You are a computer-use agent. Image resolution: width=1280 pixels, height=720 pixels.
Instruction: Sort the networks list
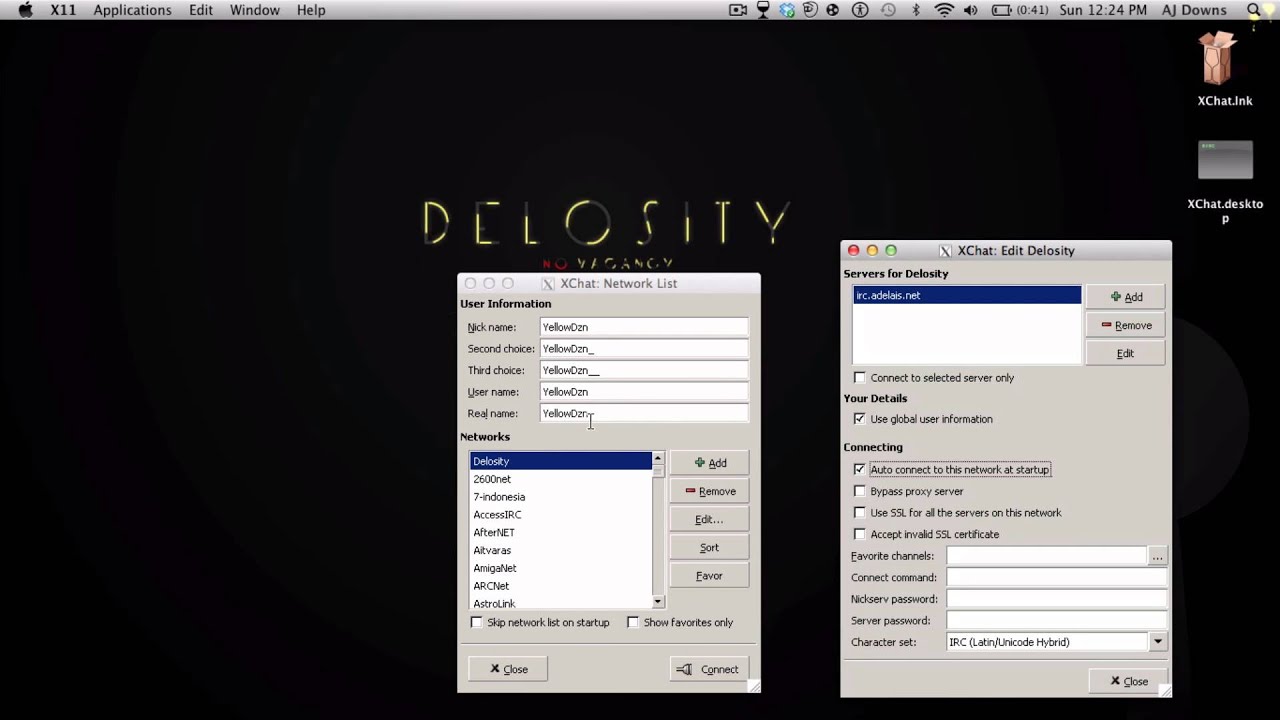709,547
